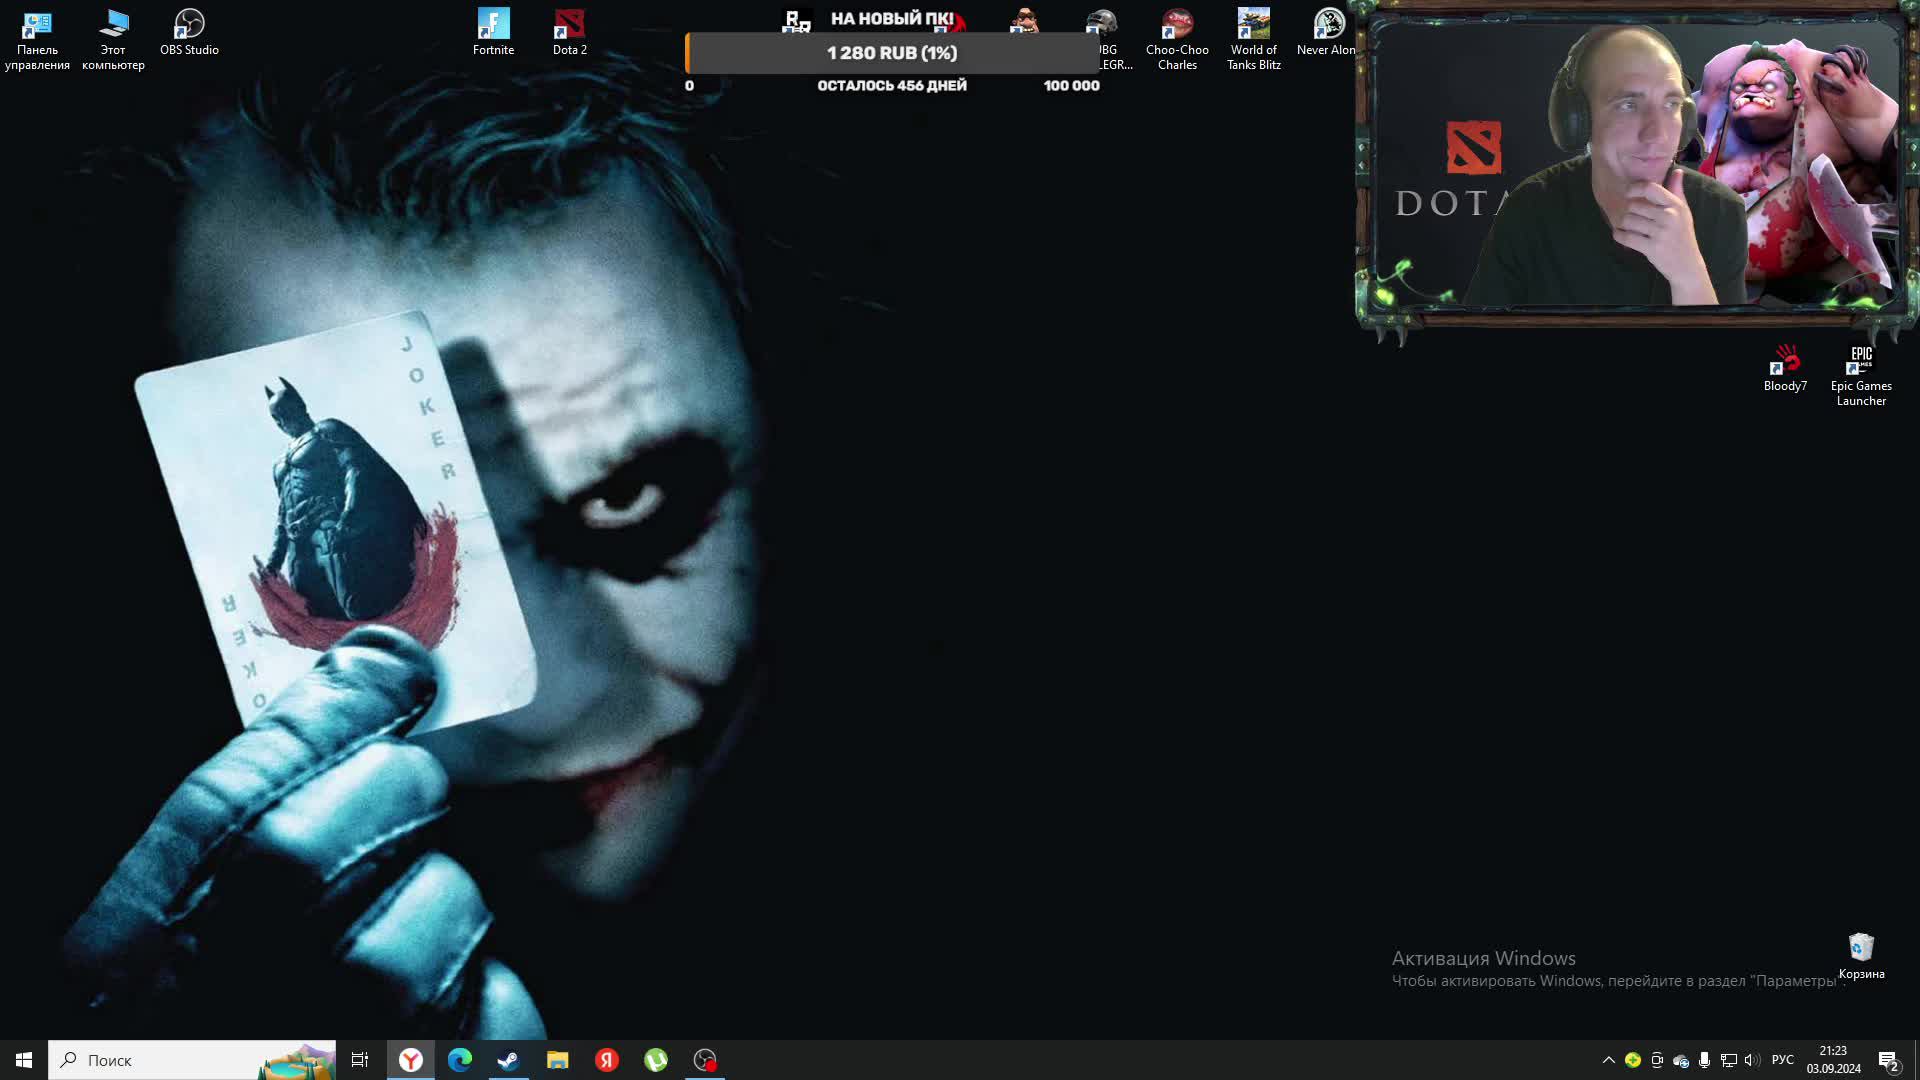This screenshot has width=1920, height=1080.
Task: Open the Meet Now camera tray icon
Action: pyautogui.click(x=1657, y=1060)
